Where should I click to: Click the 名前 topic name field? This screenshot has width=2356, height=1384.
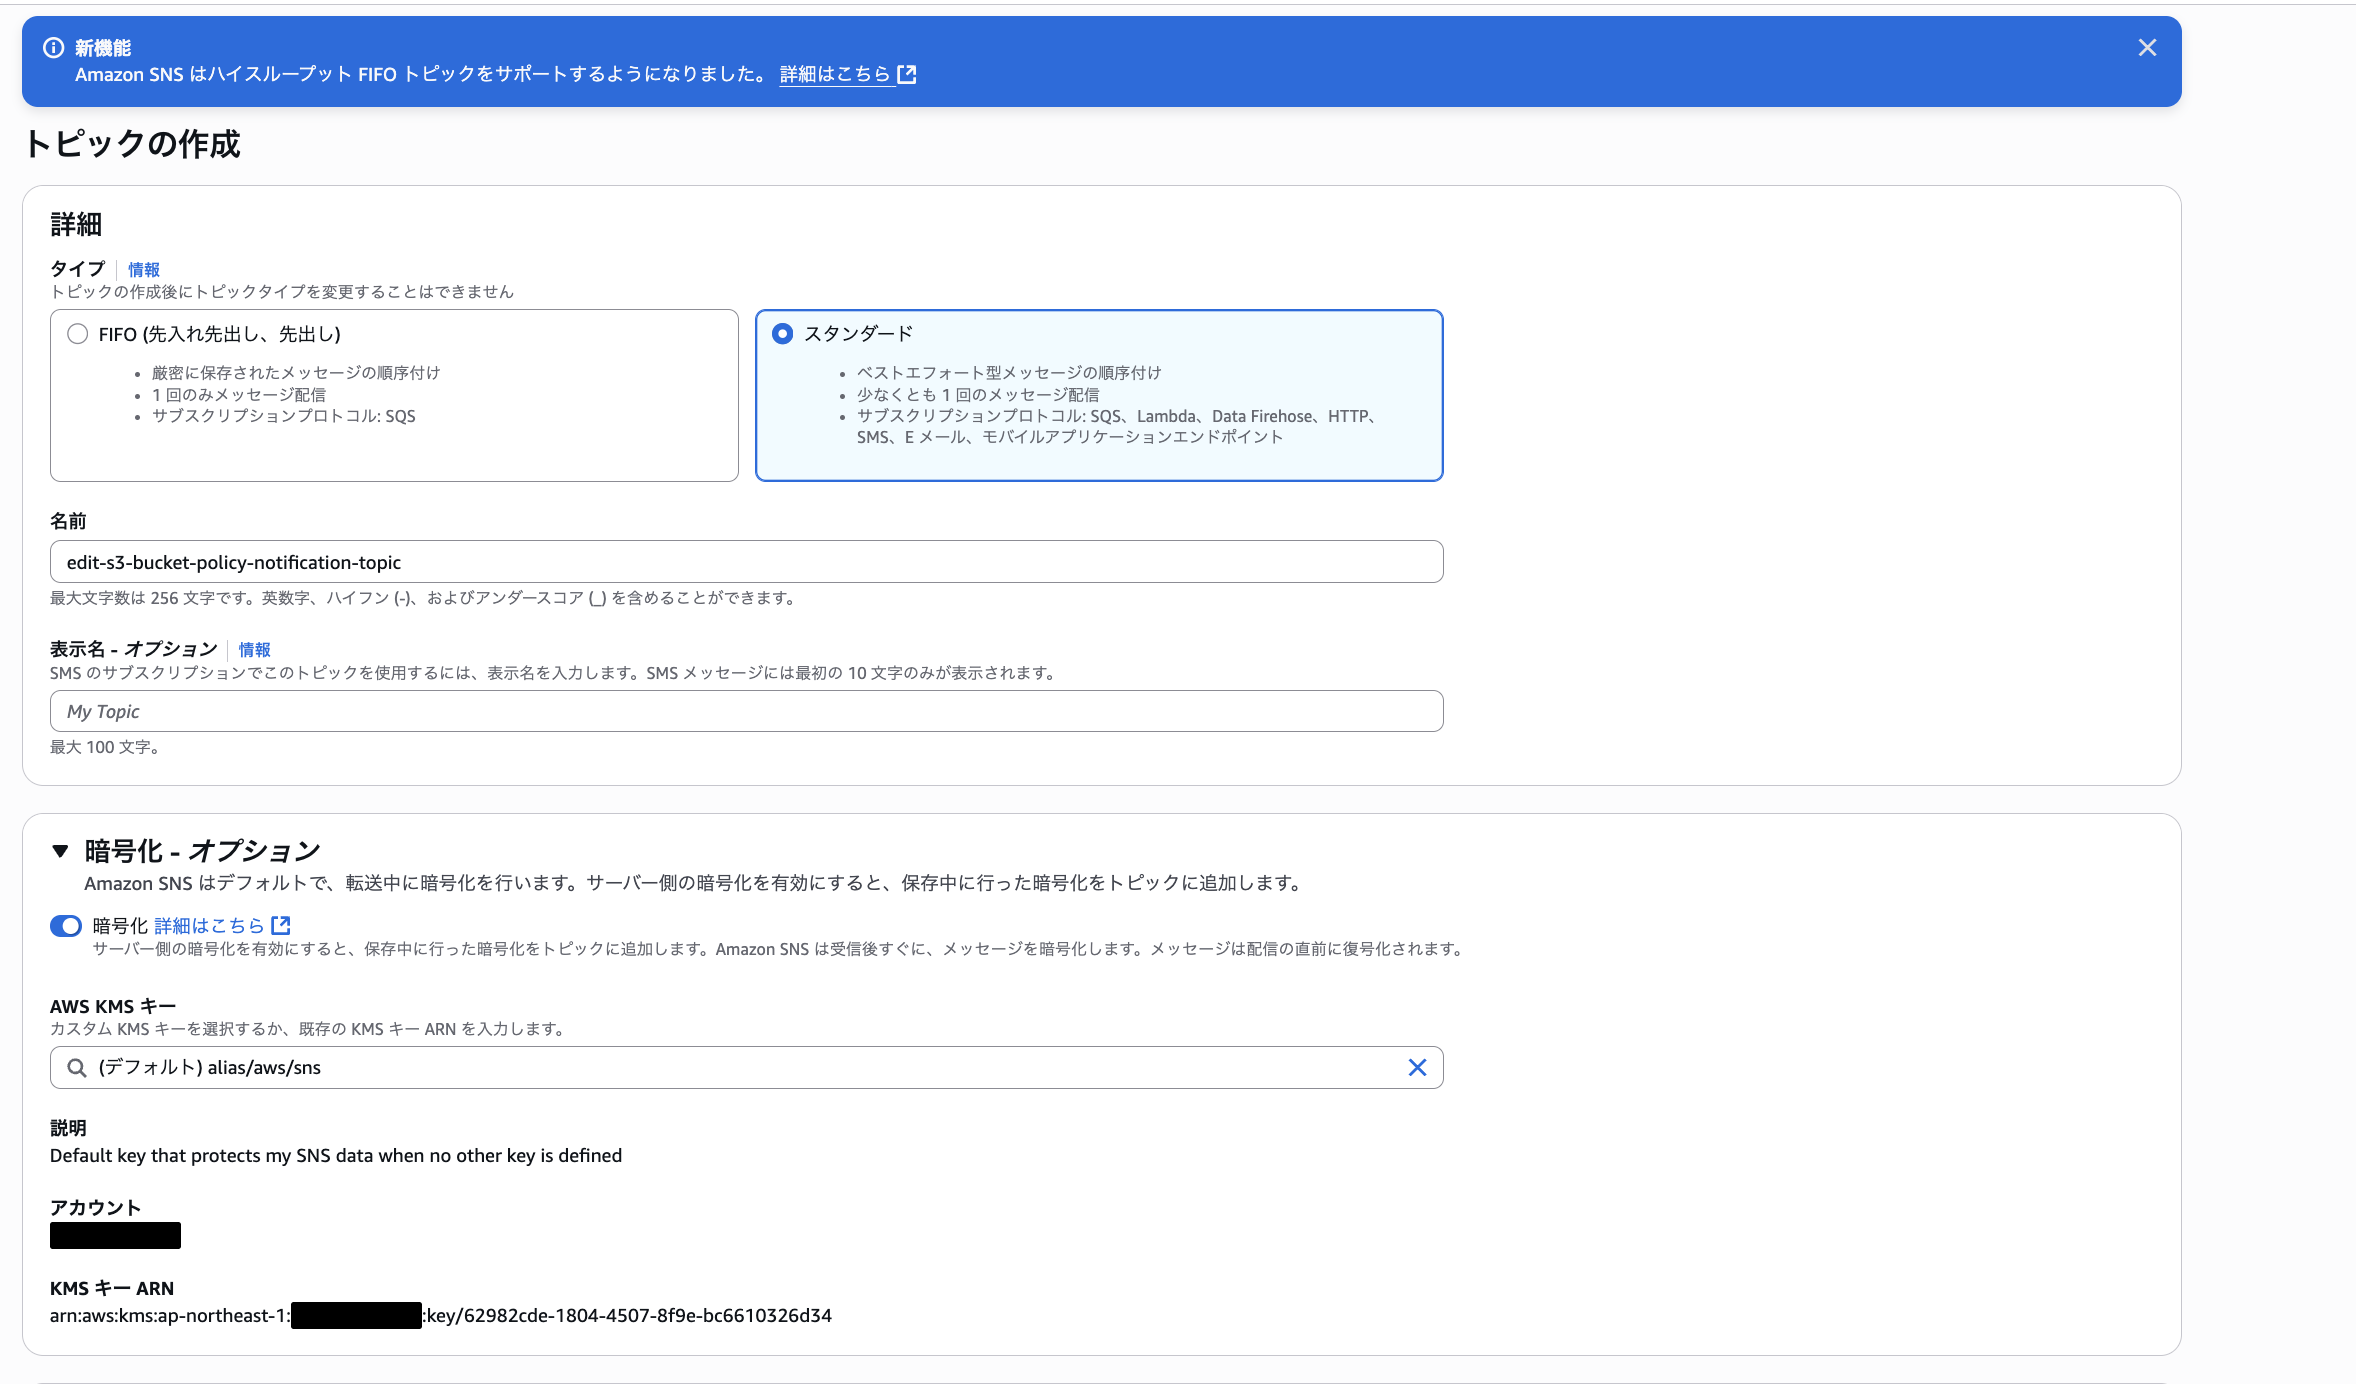click(746, 562)
